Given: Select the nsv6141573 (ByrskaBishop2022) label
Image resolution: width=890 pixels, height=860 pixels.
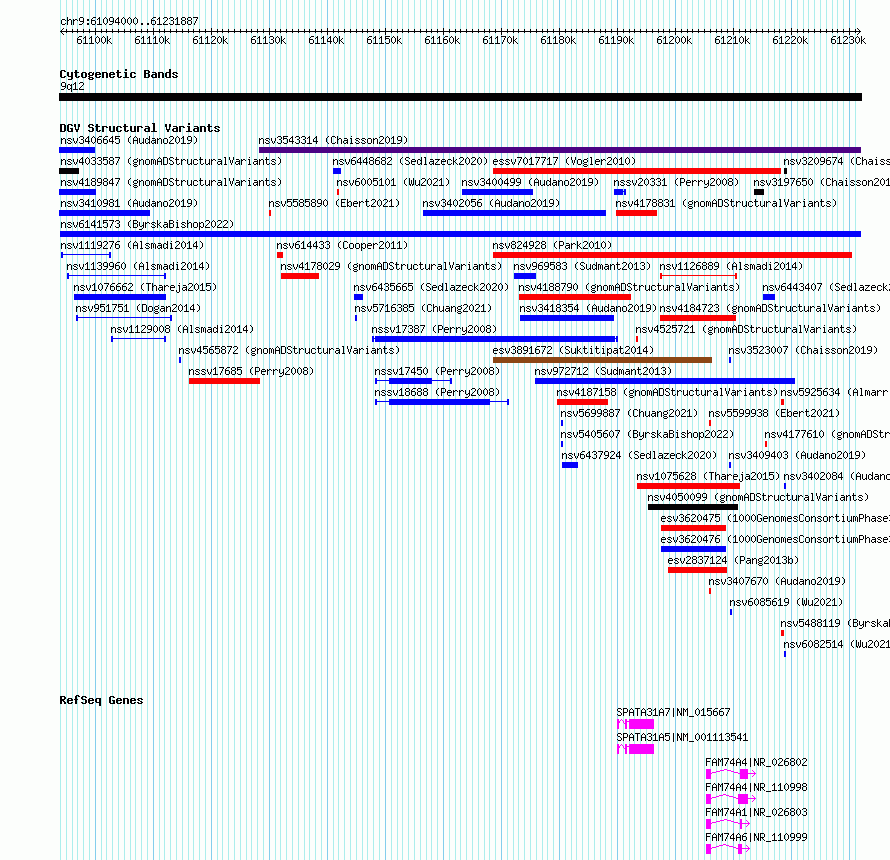Looking at the screenshot, I should (147, 224).
